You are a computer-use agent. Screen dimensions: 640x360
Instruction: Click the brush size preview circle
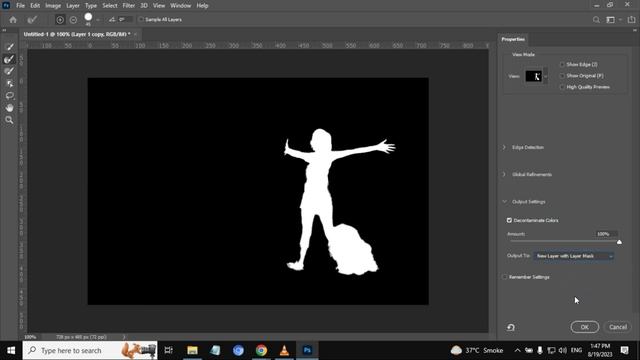(x=88, y=17)
